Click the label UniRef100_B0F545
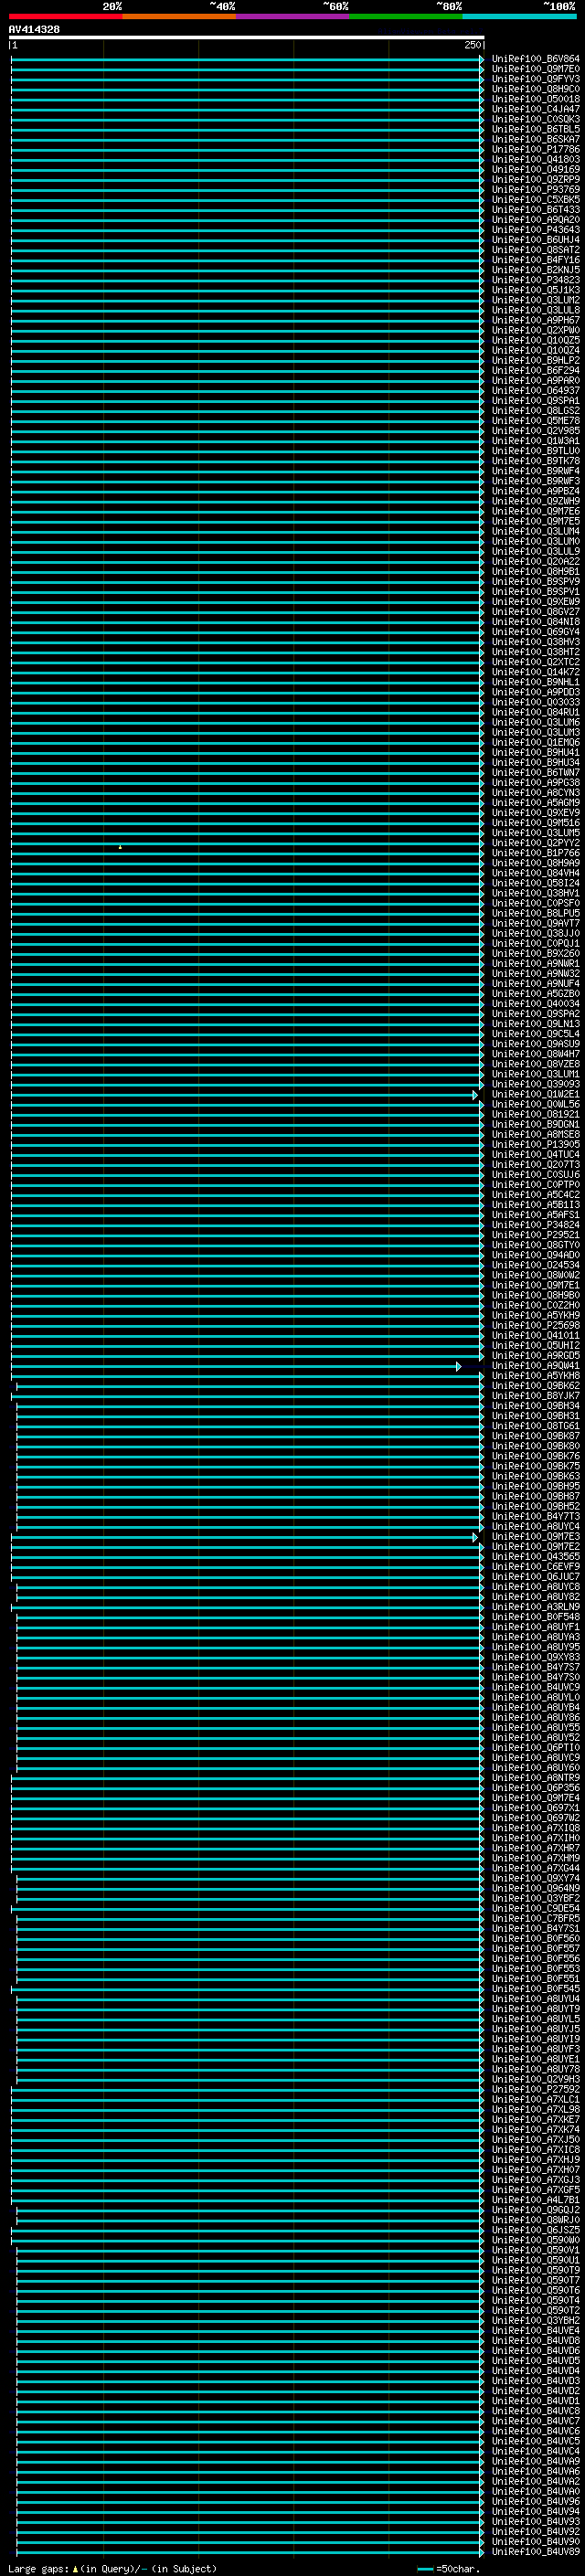Image resolution: width=585 pixels, height=2576 pixels. [x=535, y=1989]
